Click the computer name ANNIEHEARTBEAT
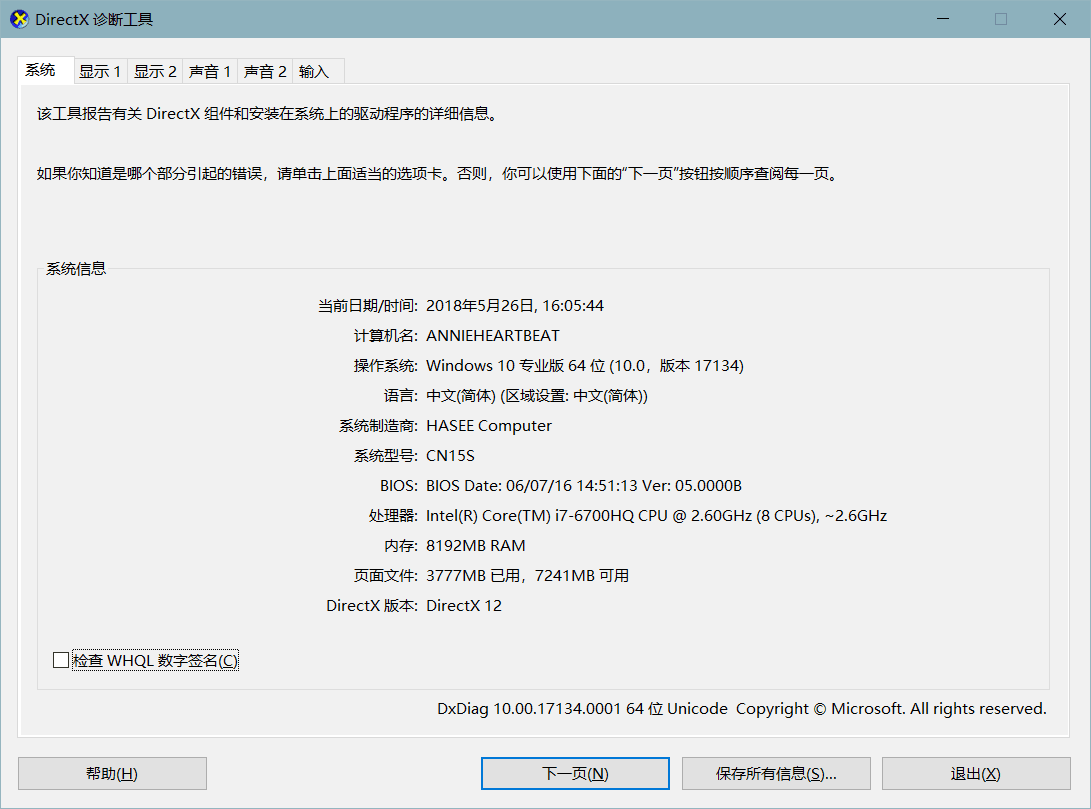Viewport: 1091px width, 809px height. tap(493, 336)
